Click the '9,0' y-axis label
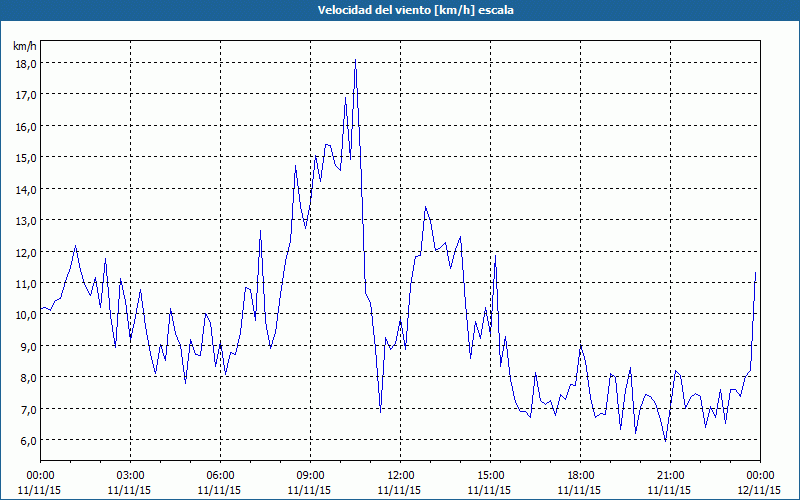Screen dimensions: 800x500 (x=28, y=346)
